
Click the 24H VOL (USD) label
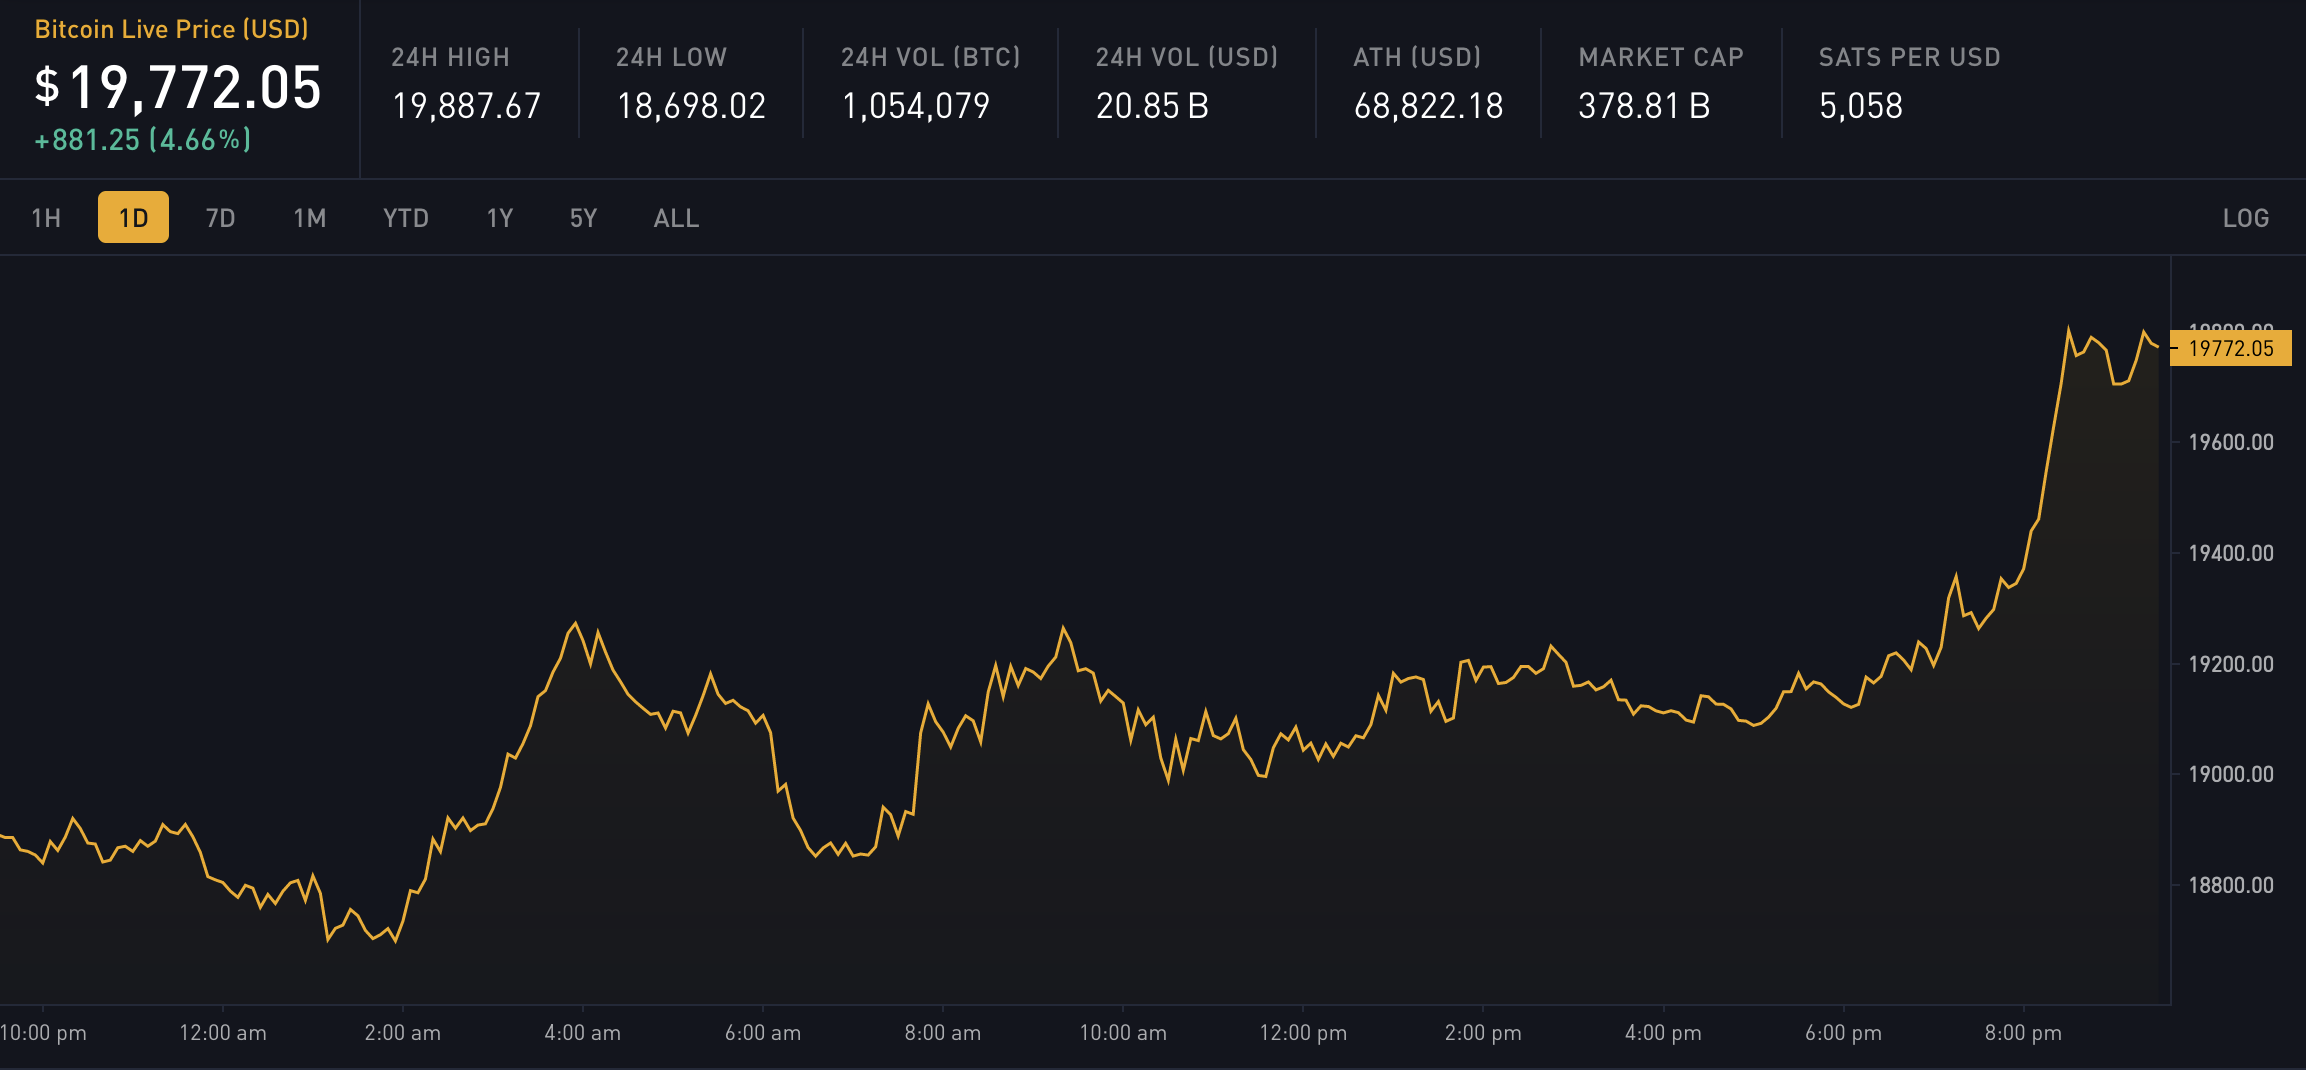pyautogui.click(x=1187, y=57)
